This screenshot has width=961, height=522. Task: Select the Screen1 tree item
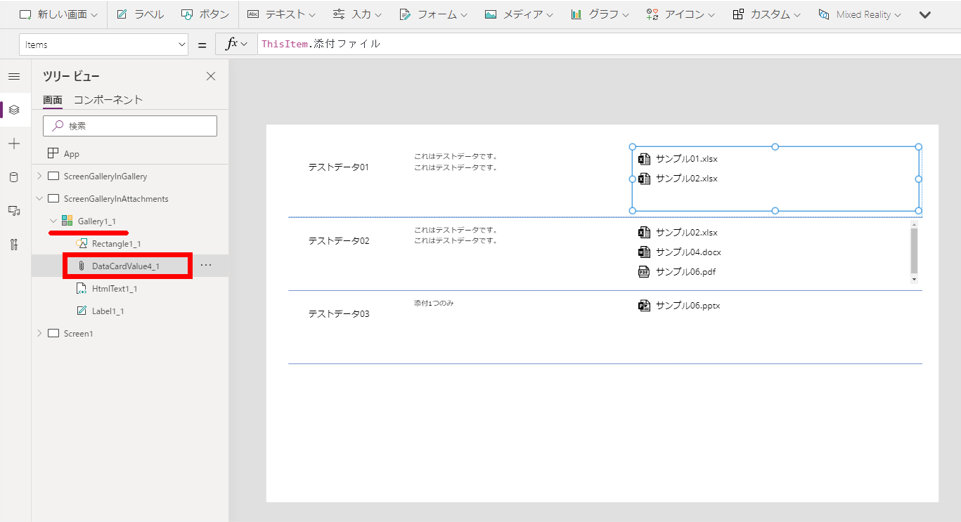tap(78, 333)
